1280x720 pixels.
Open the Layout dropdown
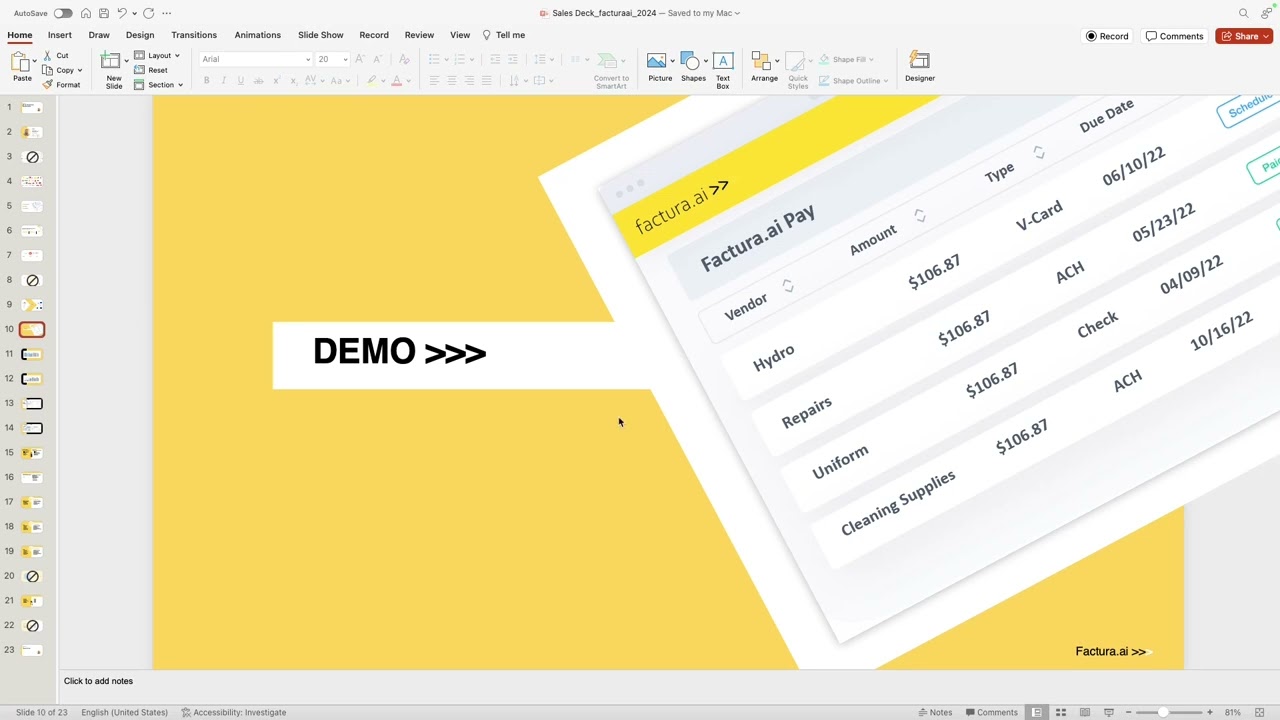point(157,56)
